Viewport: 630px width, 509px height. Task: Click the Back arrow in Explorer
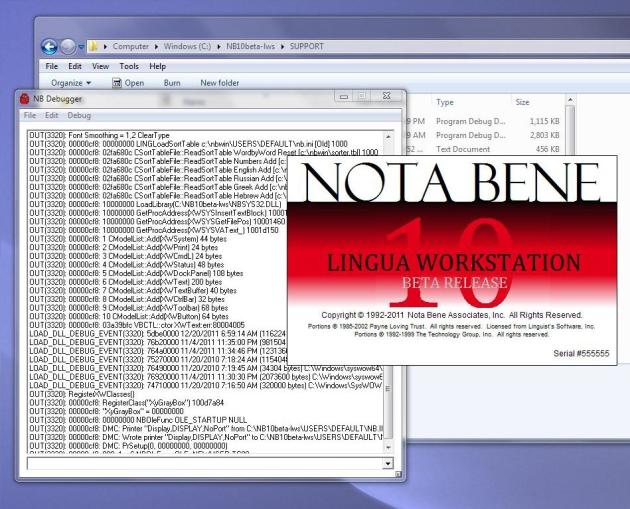pos(49,47)
